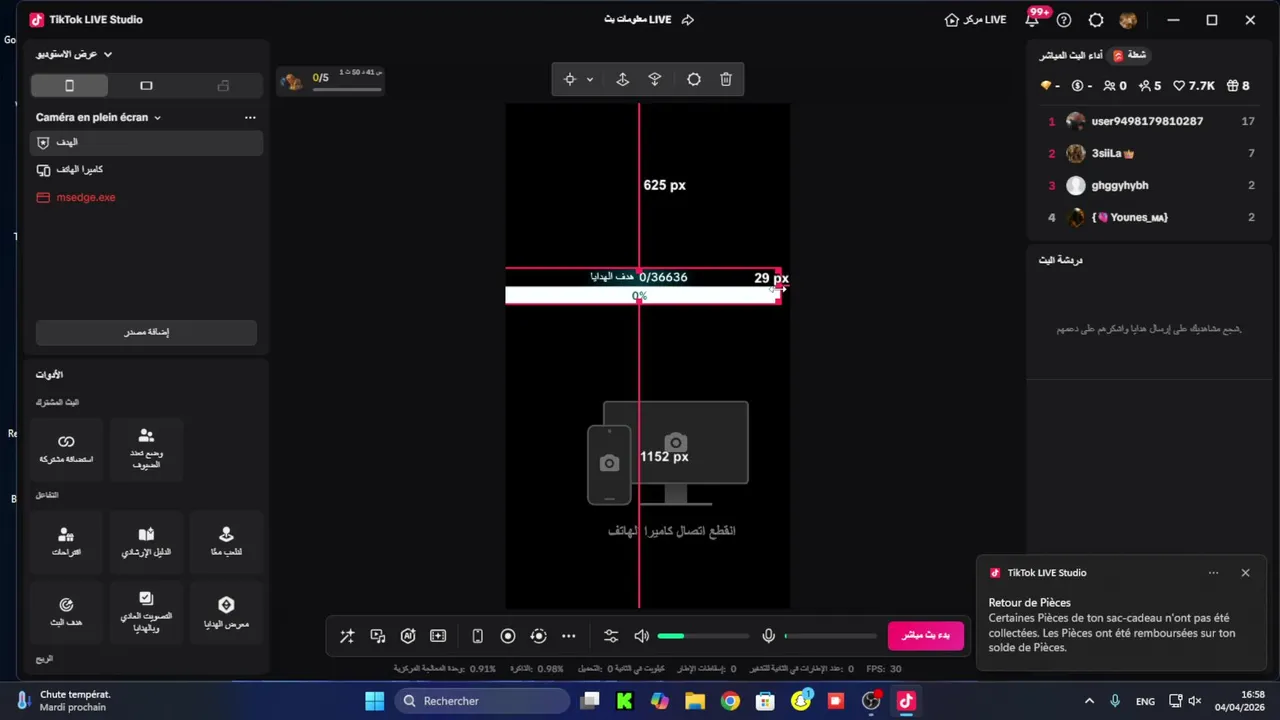Image resolution: width=1280 pixels, height=720 pixels.
Task: Click the gift box count 8
Action: (1238, 86)
